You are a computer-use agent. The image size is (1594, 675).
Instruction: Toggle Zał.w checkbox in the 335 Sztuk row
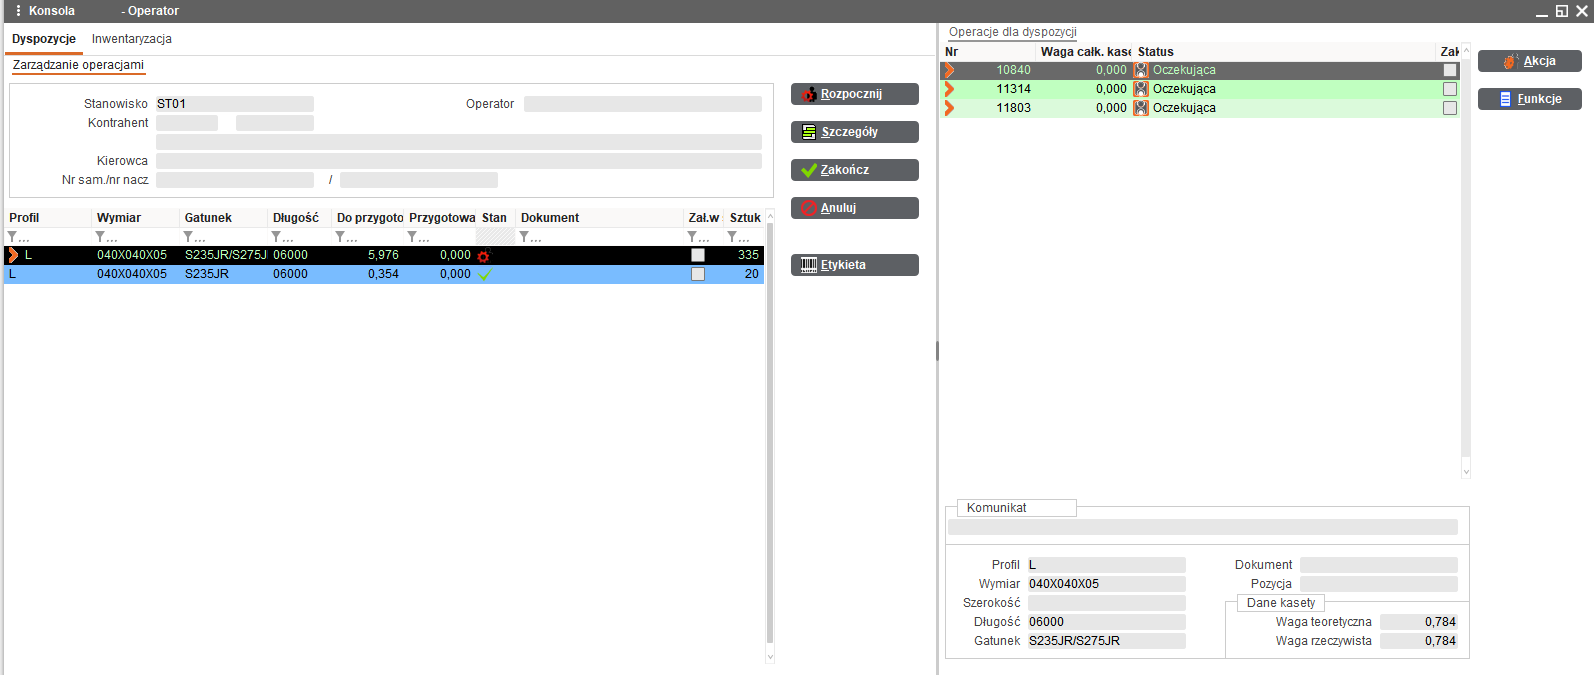coord(698,255)
